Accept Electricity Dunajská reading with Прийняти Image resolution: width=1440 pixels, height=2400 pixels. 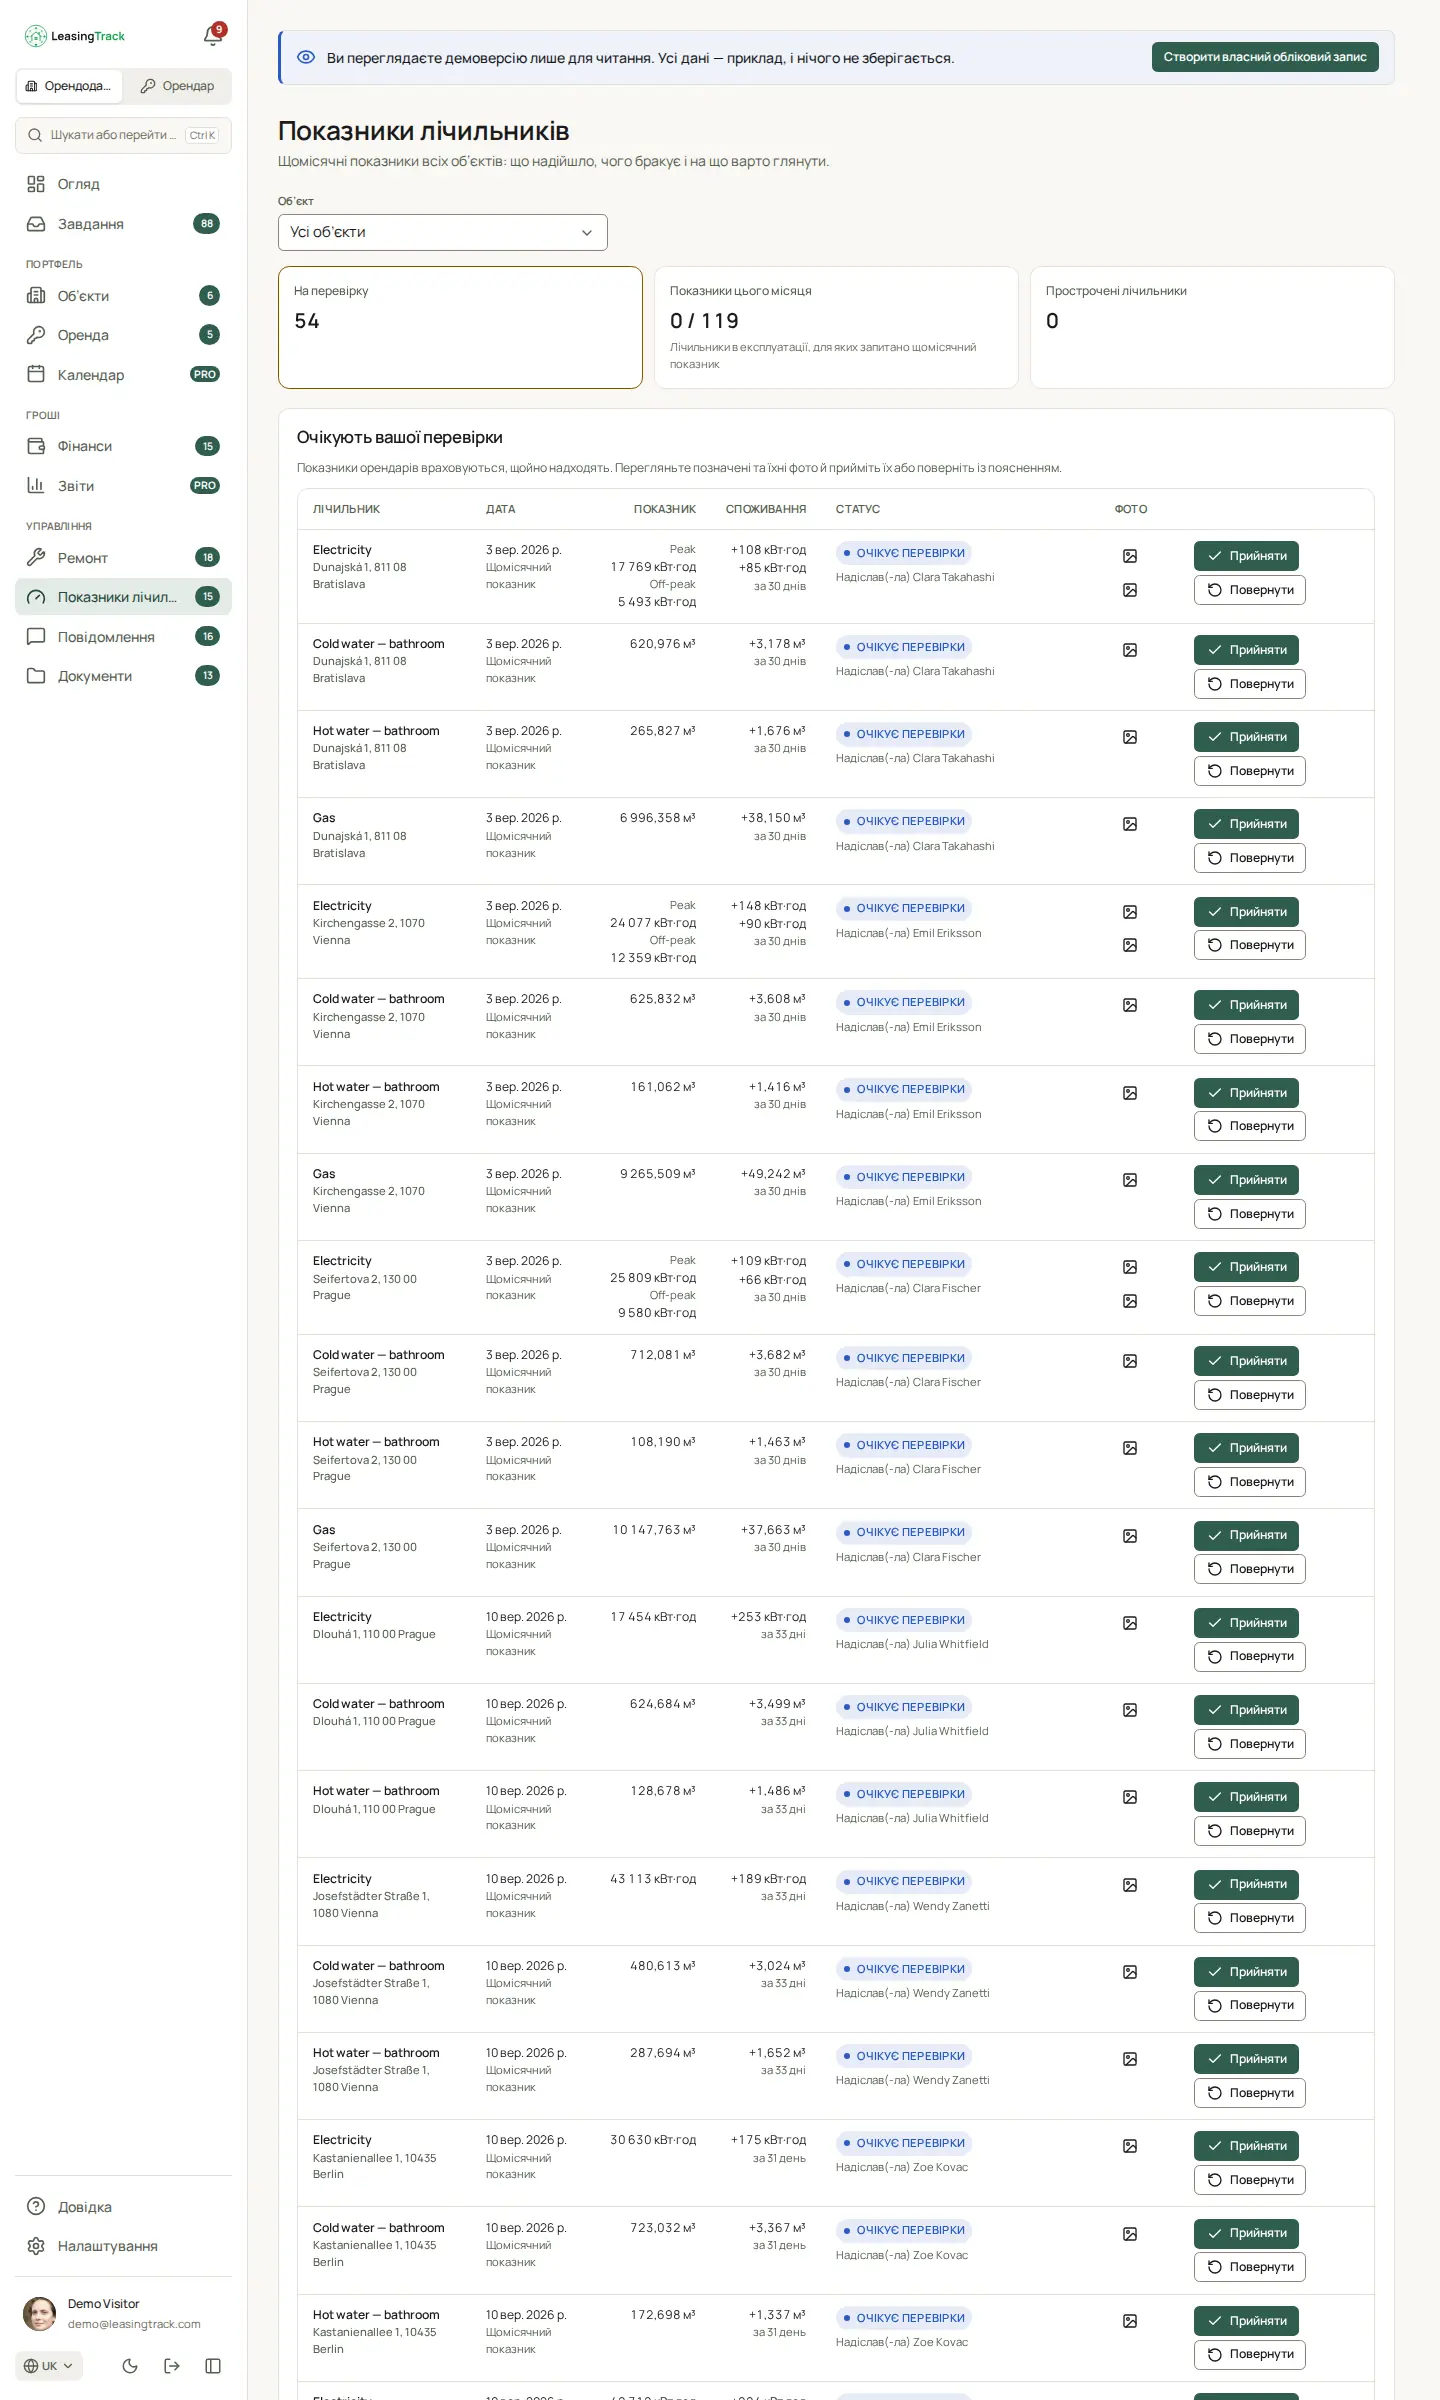(x=1246, y=556)
